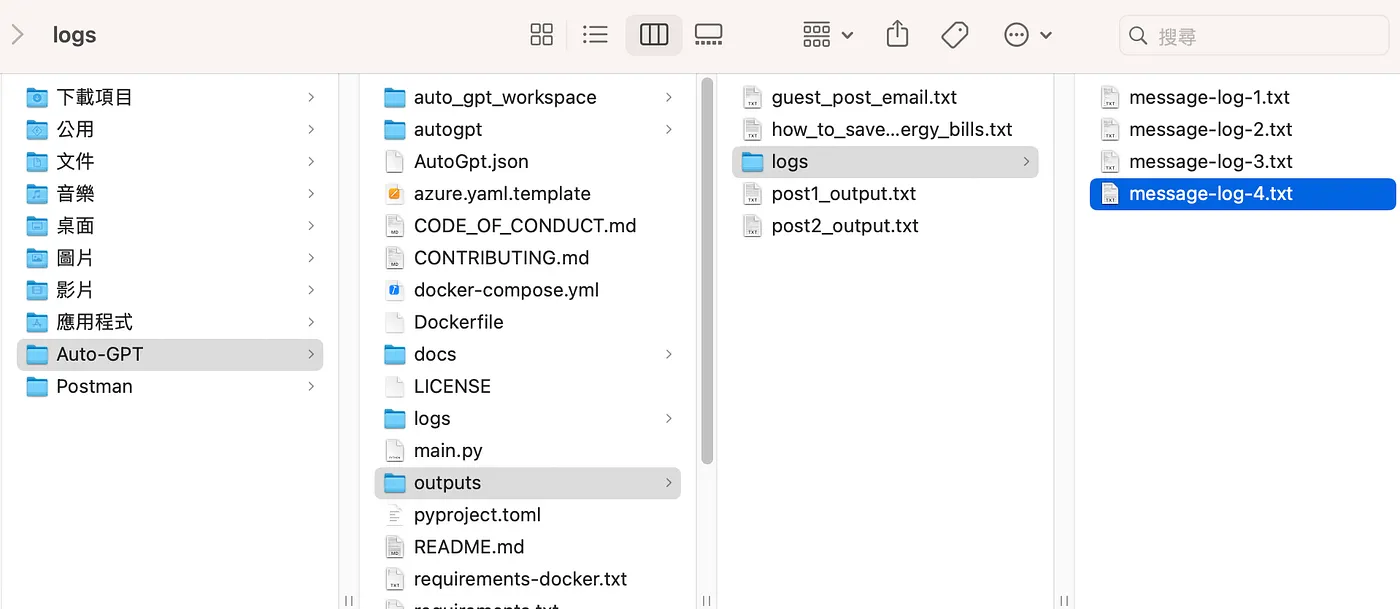Click the second column's vertical scrollbar

point(707,271)
